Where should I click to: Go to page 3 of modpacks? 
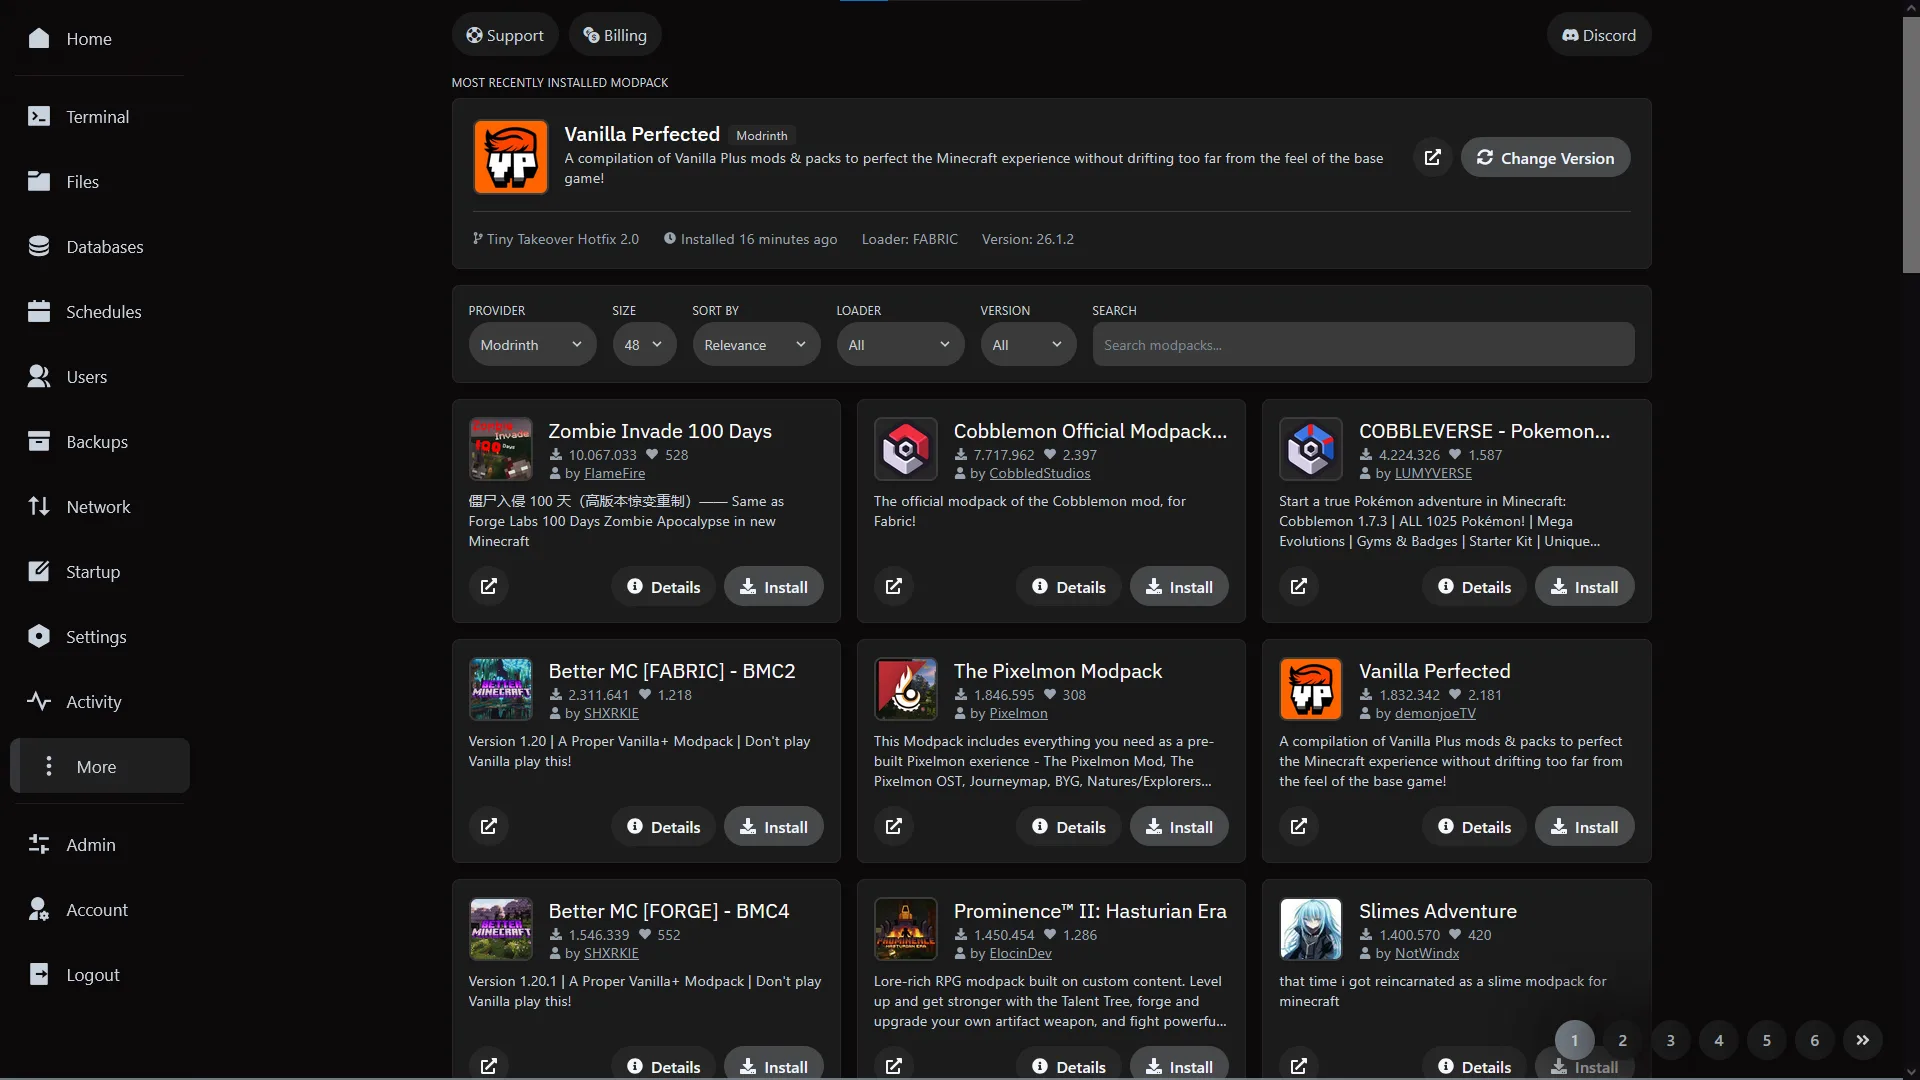coord(1670,1040)
